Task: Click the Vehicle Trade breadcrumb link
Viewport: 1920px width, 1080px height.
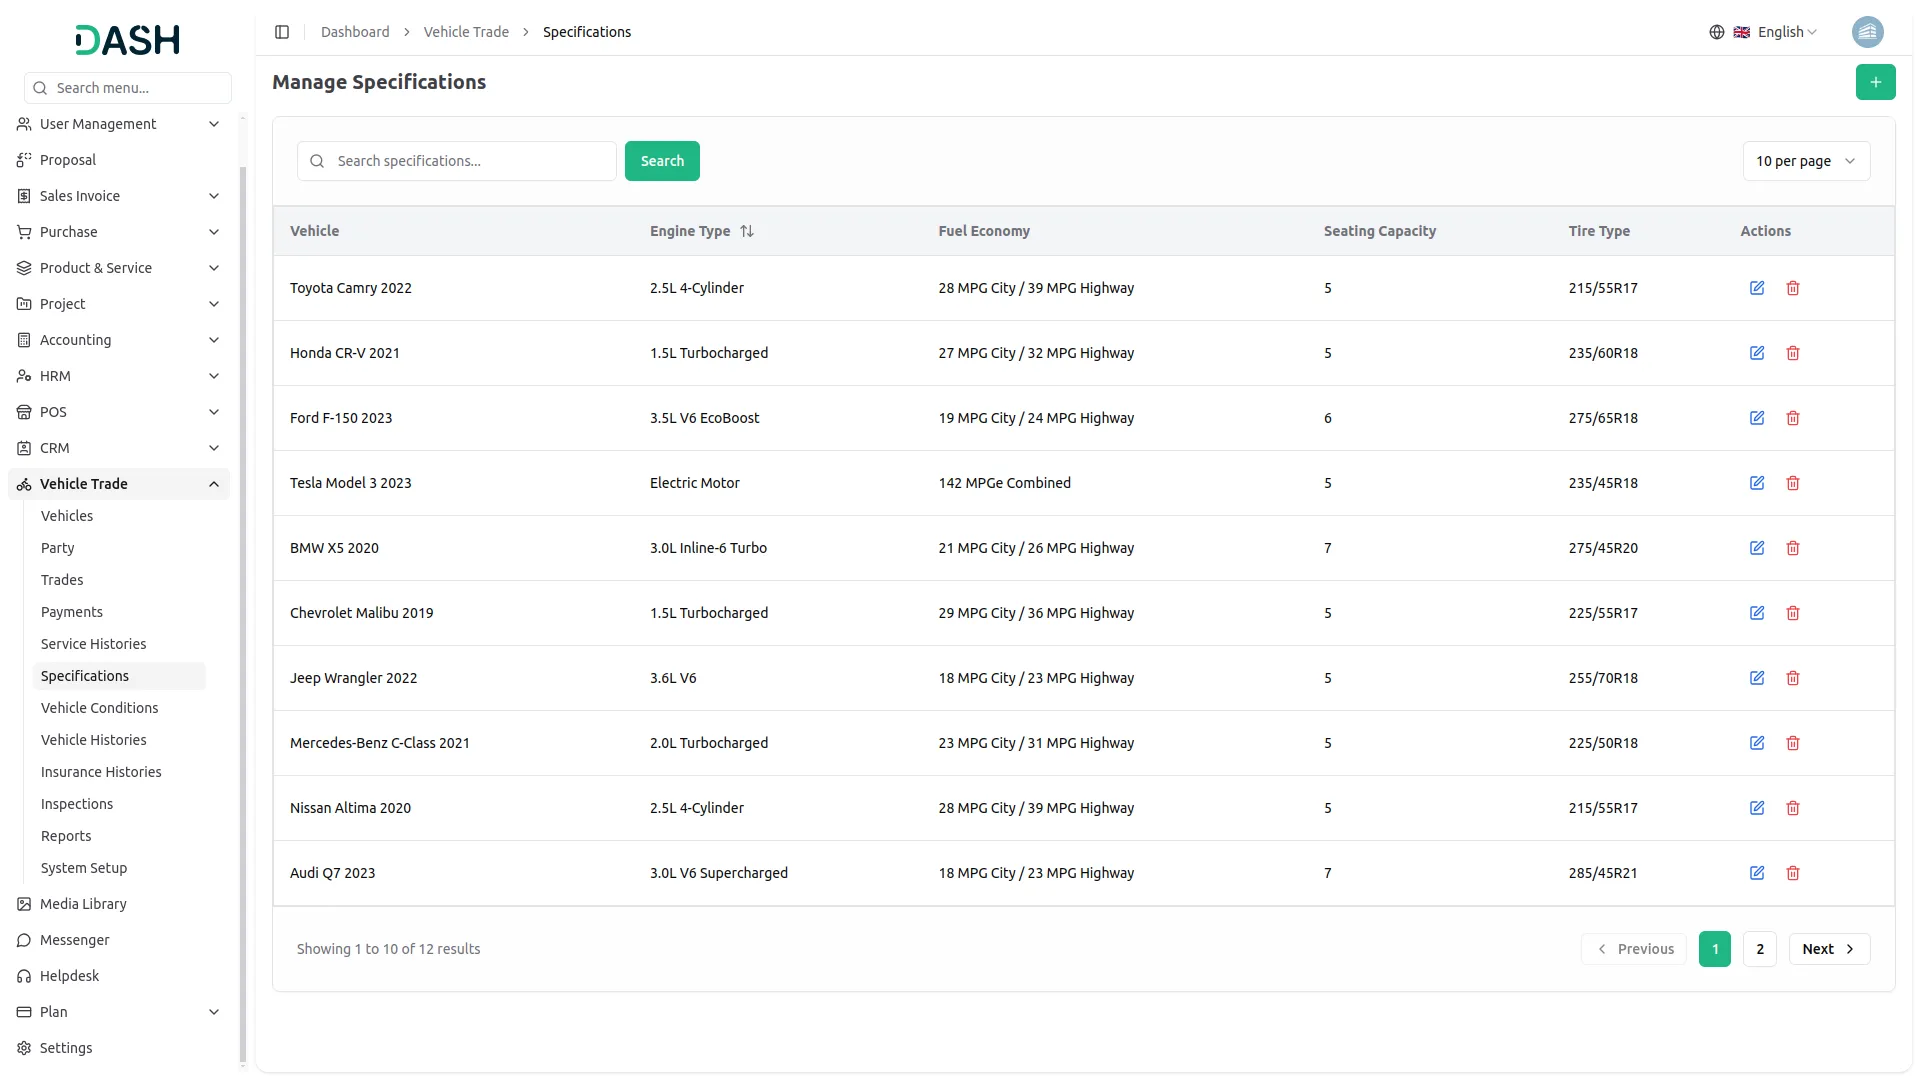Action: tap(466, 32)
